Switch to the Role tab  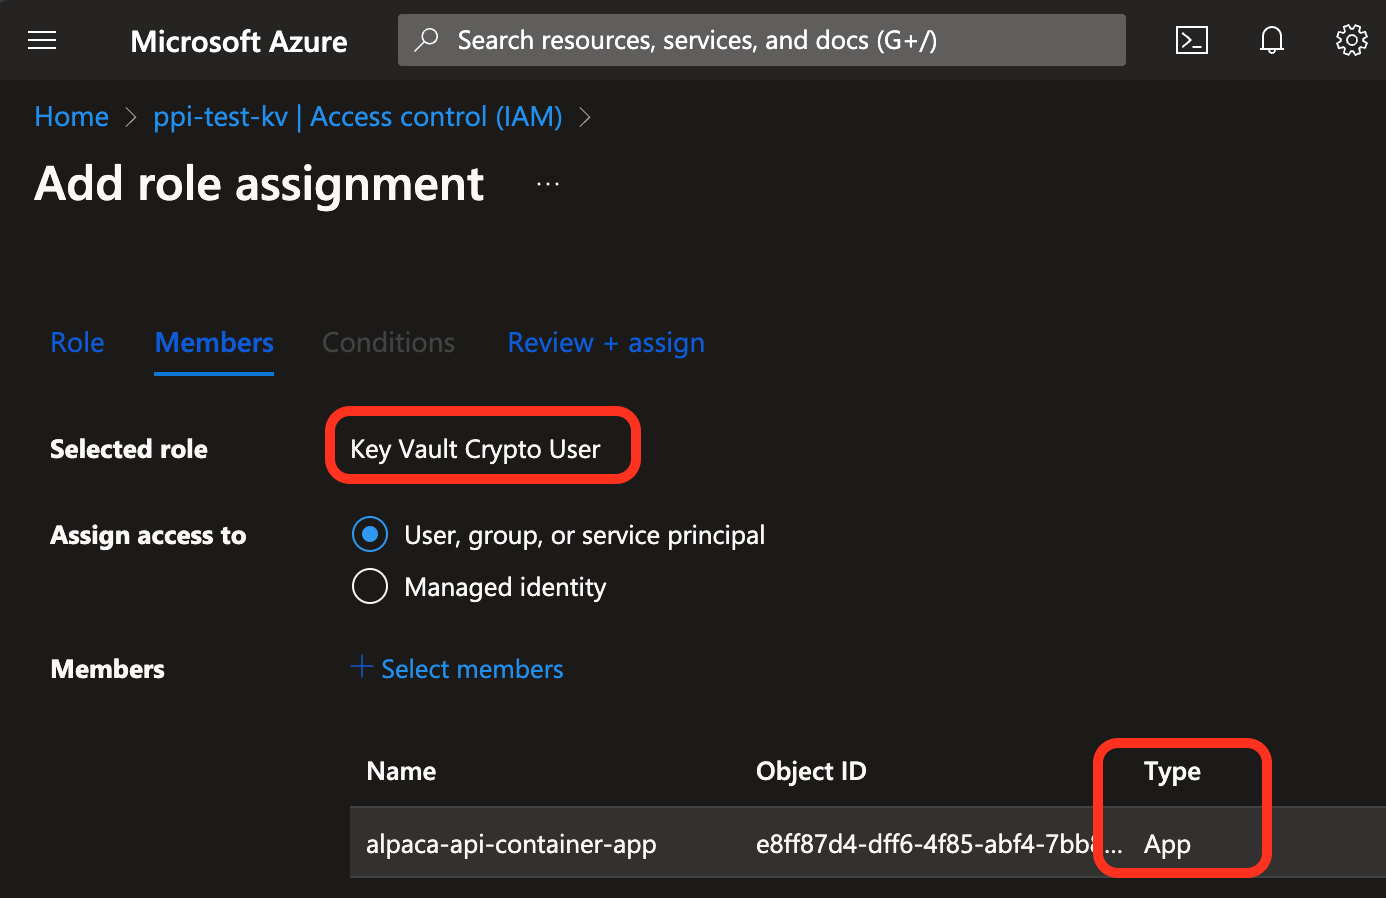77,343
